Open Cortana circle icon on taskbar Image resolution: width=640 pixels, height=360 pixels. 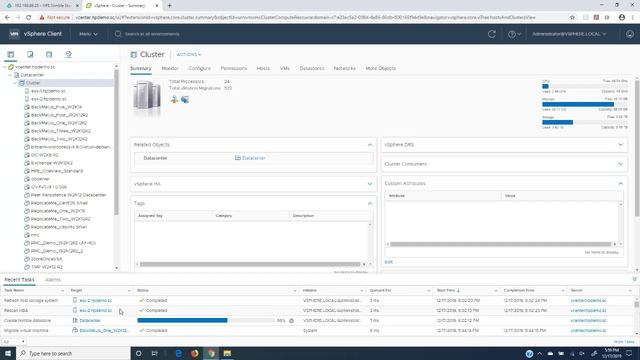point(138,353)
